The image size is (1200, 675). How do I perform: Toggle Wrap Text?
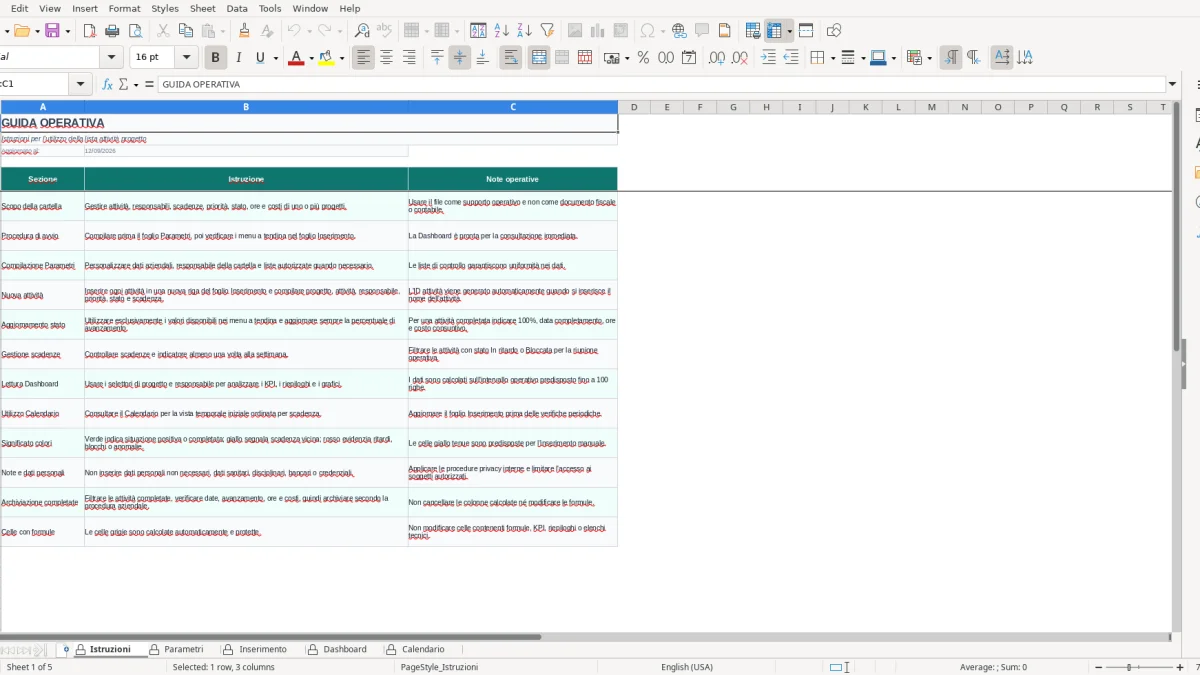point(510,58)
